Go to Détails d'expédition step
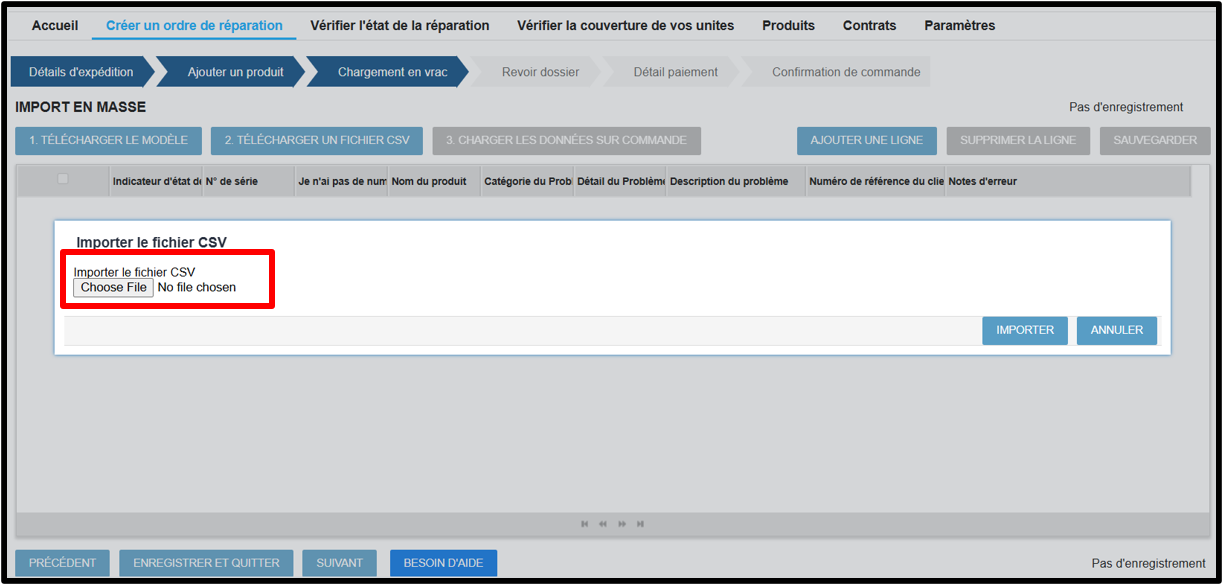The width and height of the screenshot is (1224, 587). tap(82, 72)
